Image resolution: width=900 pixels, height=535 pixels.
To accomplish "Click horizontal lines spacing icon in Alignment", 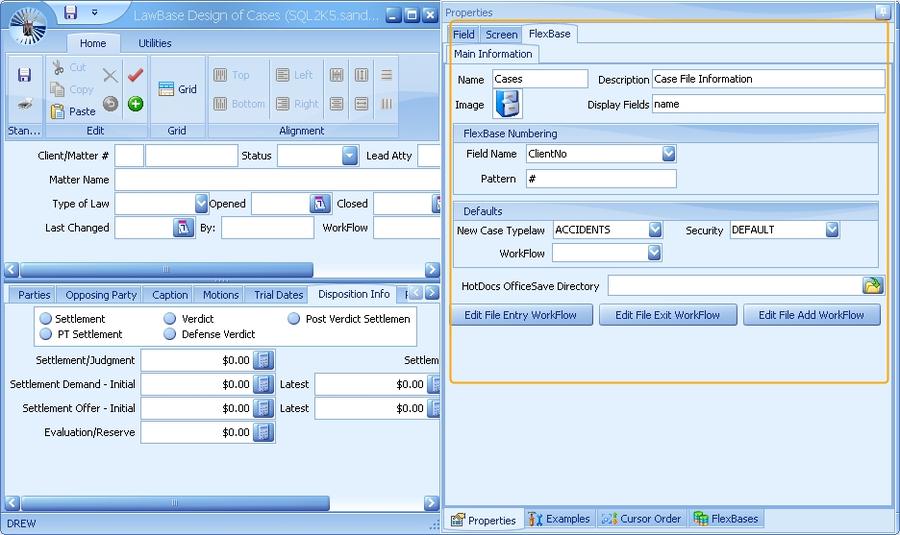I will [x=386, y=75].
